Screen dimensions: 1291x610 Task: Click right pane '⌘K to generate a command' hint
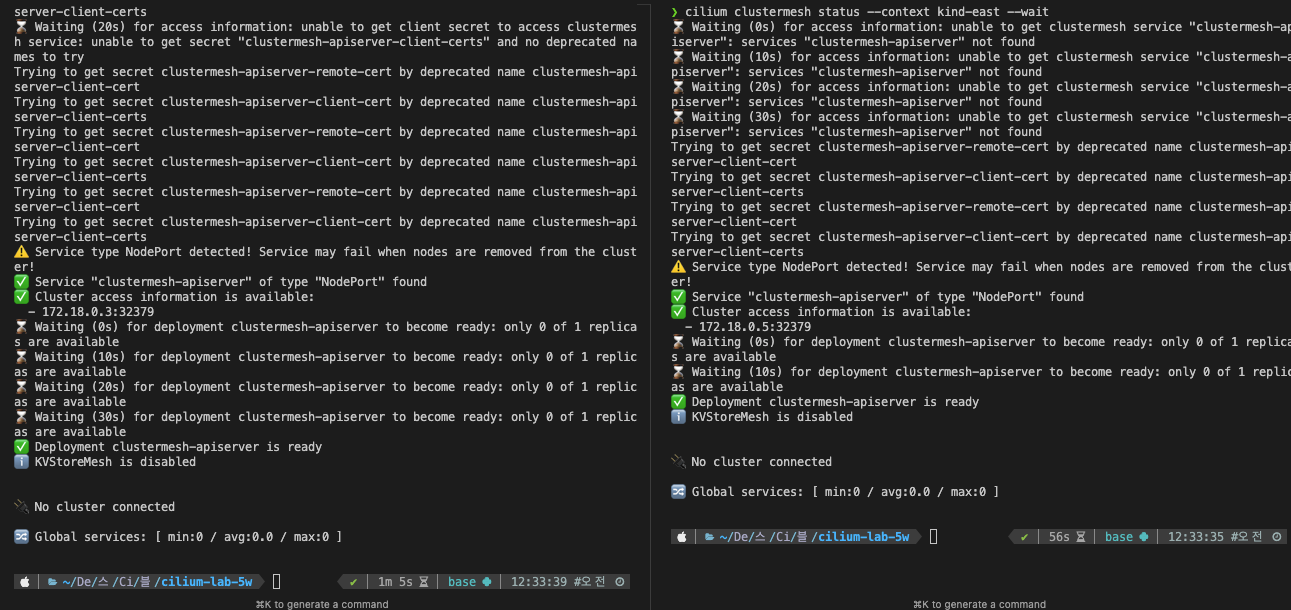pos(979,604)
